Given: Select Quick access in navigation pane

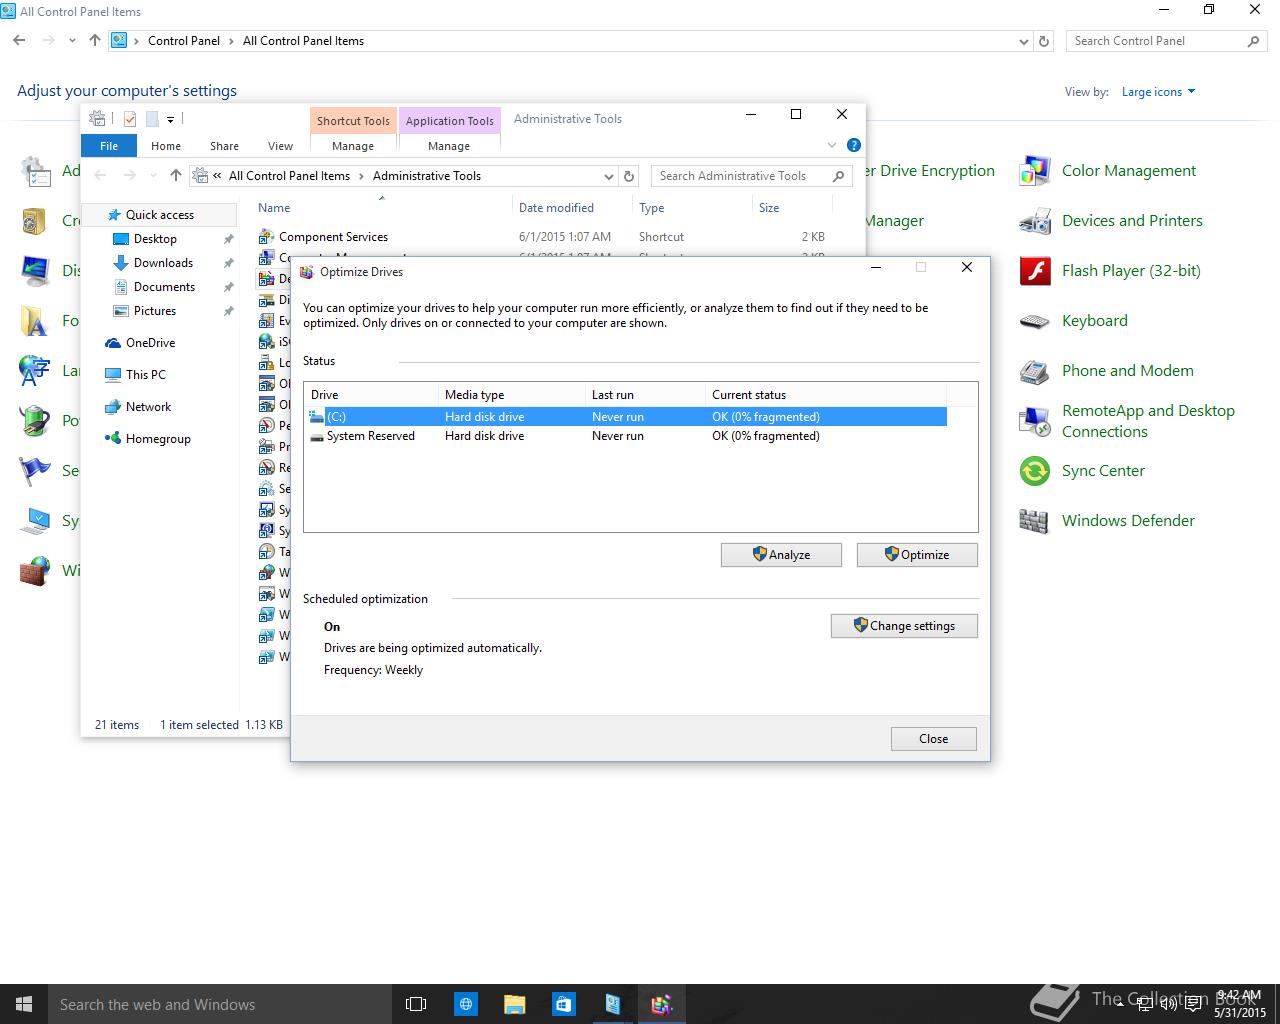Looking at the screenshot, I should [x=160, y=215].
